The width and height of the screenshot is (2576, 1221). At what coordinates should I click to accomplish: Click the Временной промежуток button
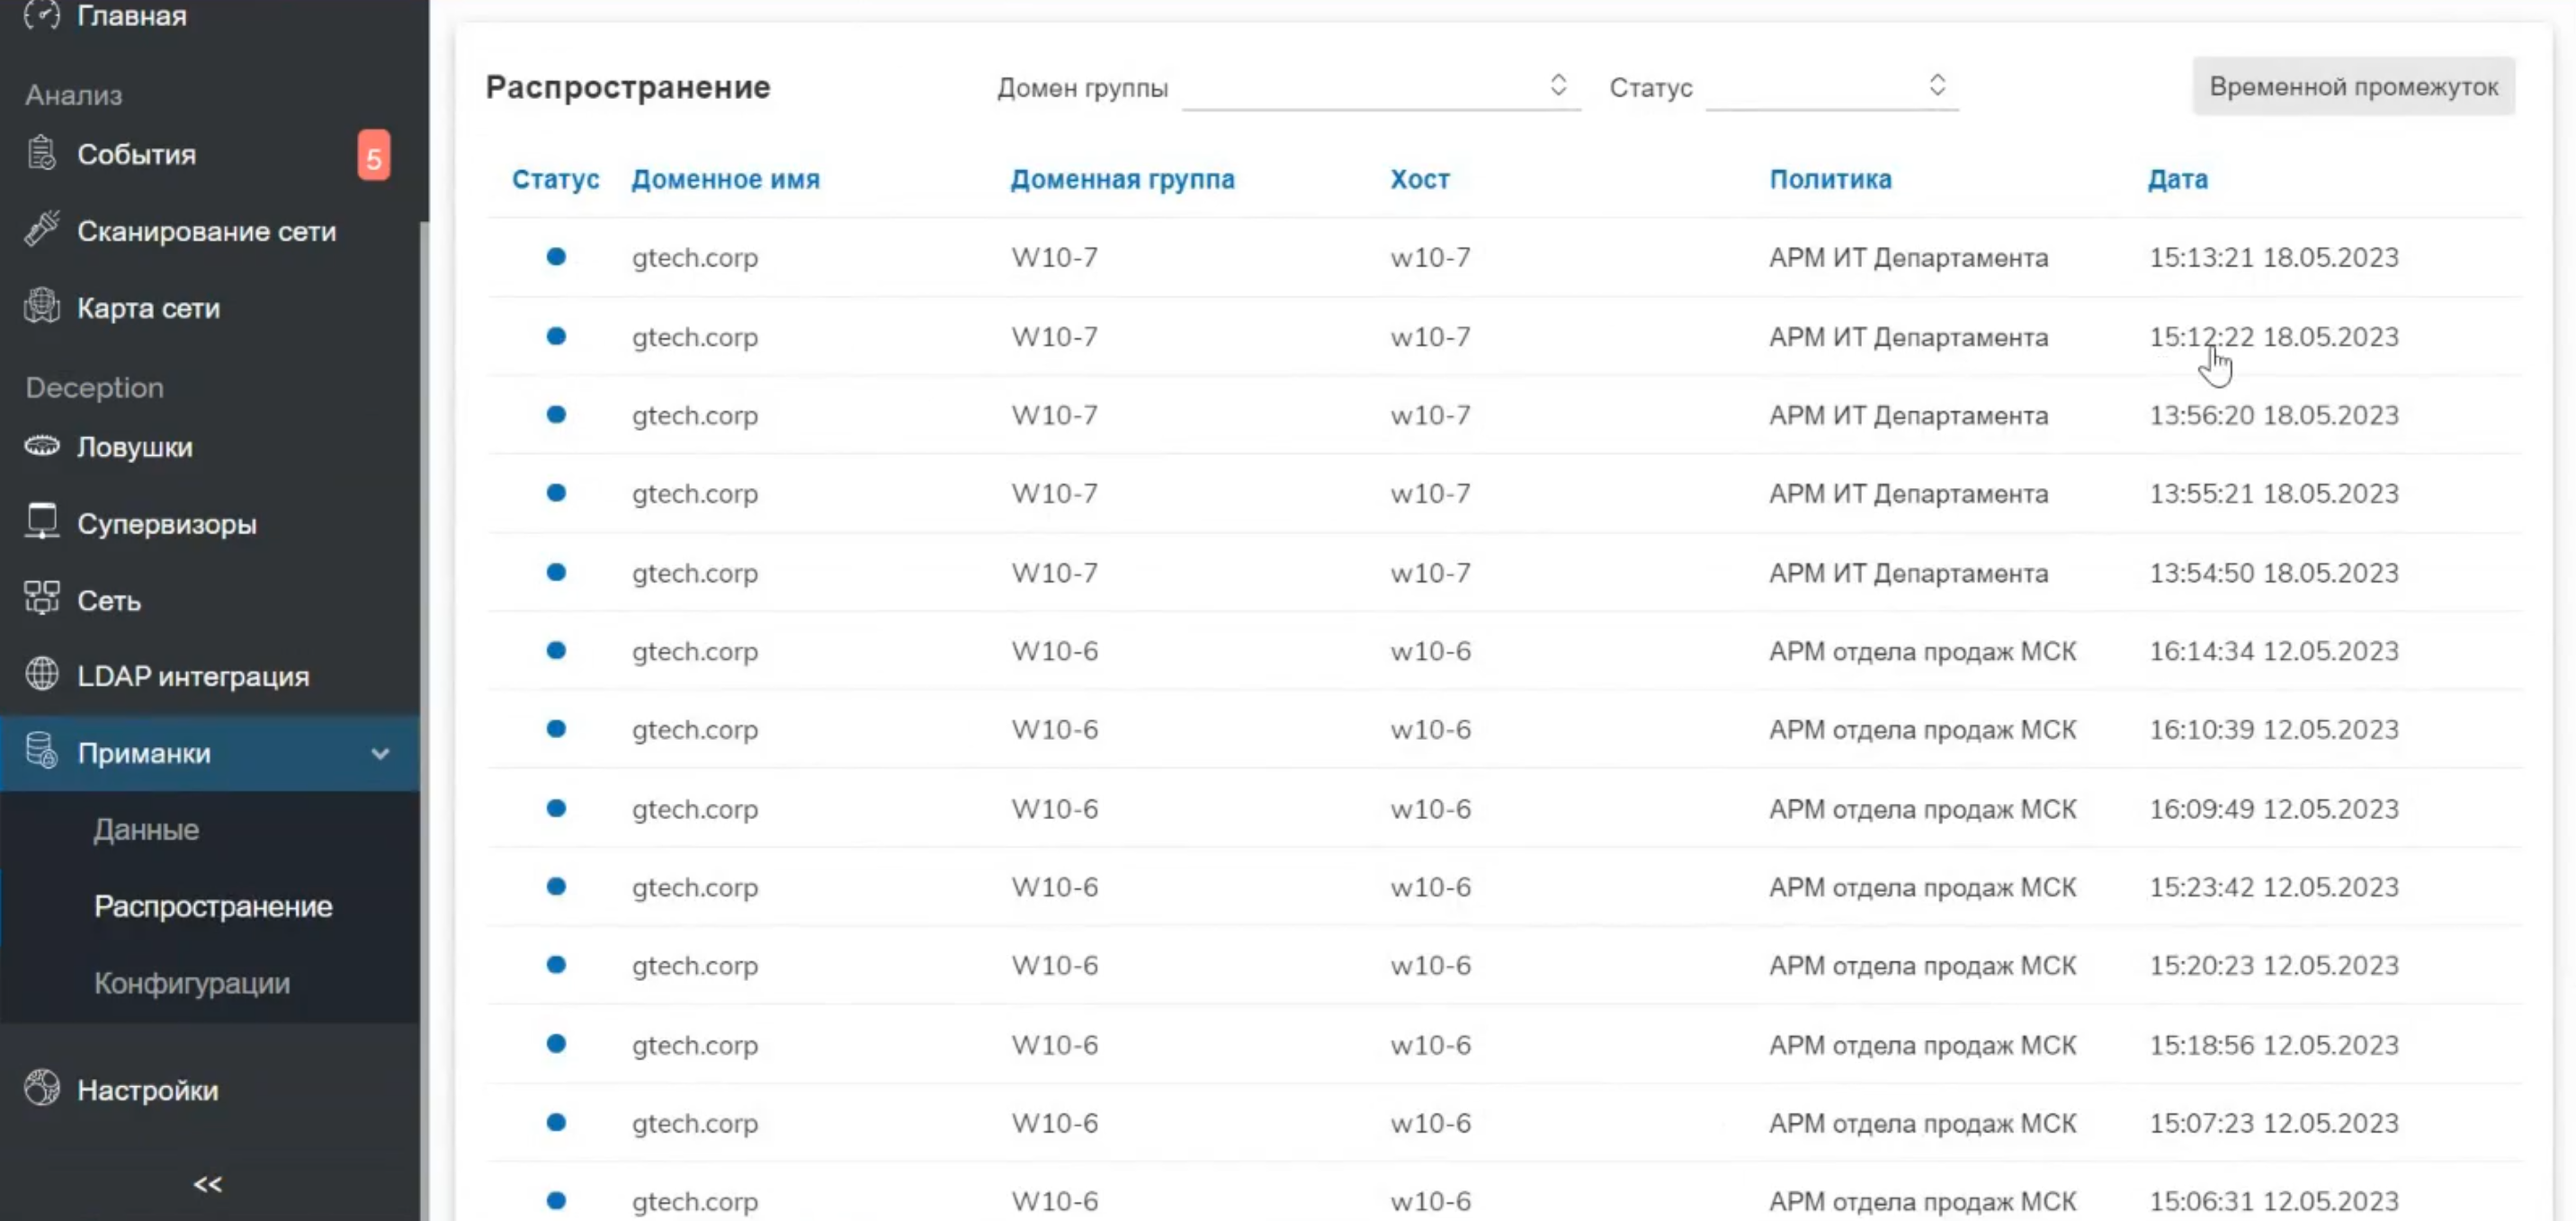pos(2353,87)
